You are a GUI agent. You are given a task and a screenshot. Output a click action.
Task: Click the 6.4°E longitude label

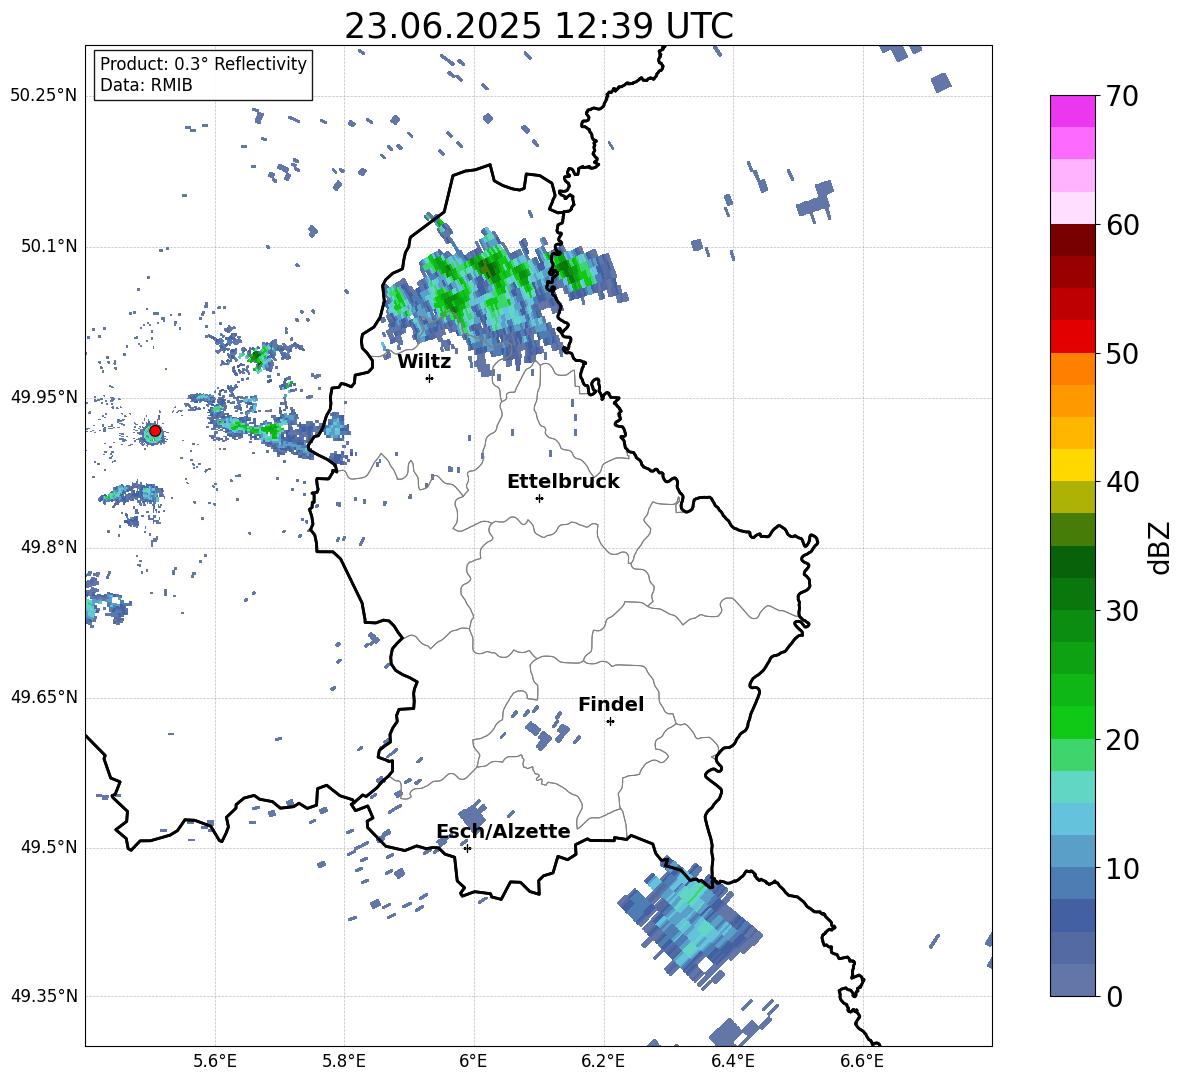[732, 1061]
